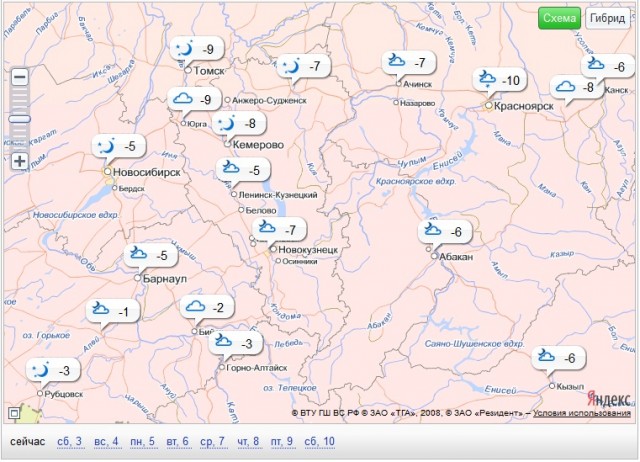Zoom in with the plus button
640x462 pixels.
coord(20,161)
